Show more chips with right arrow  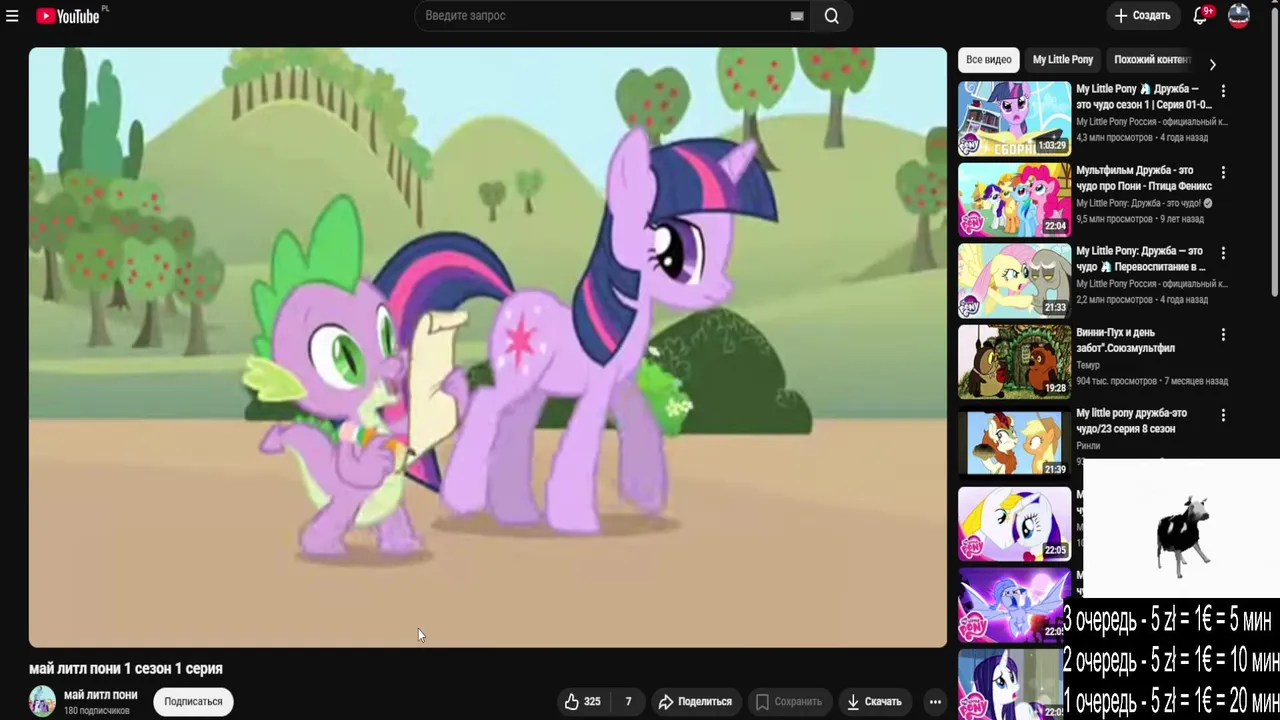pos(1212,64)
